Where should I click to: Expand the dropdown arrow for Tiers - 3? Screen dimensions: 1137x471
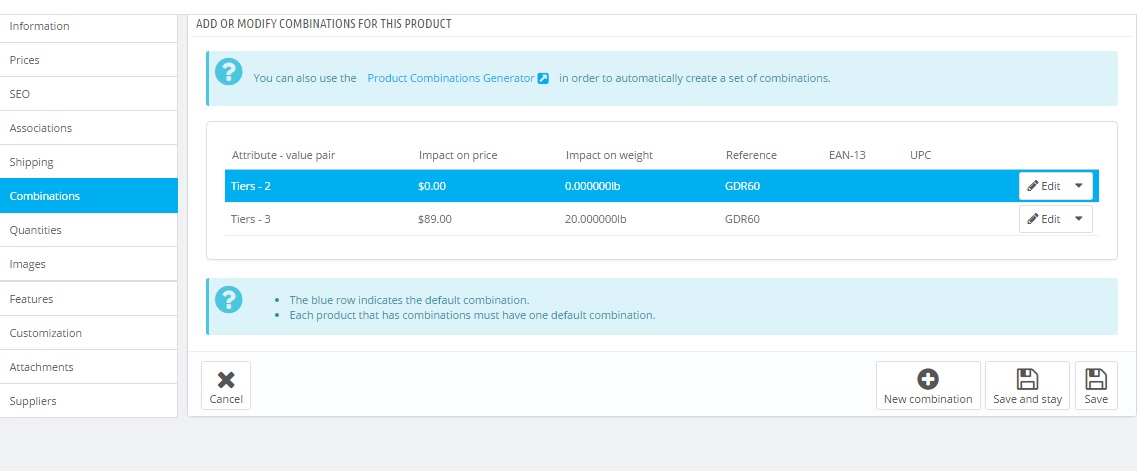pyautogui.click(x=1078, y=219)
